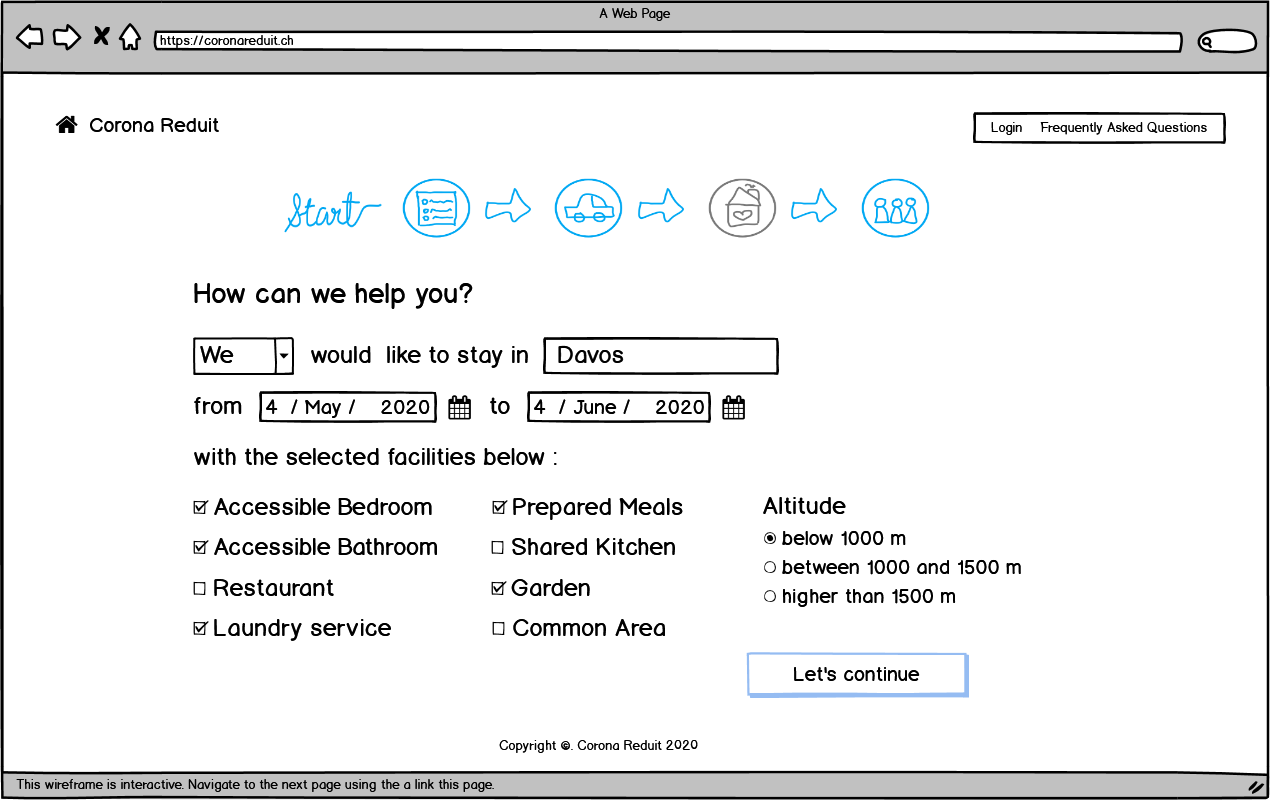Click the people group step icon

[x=896, y=208]
